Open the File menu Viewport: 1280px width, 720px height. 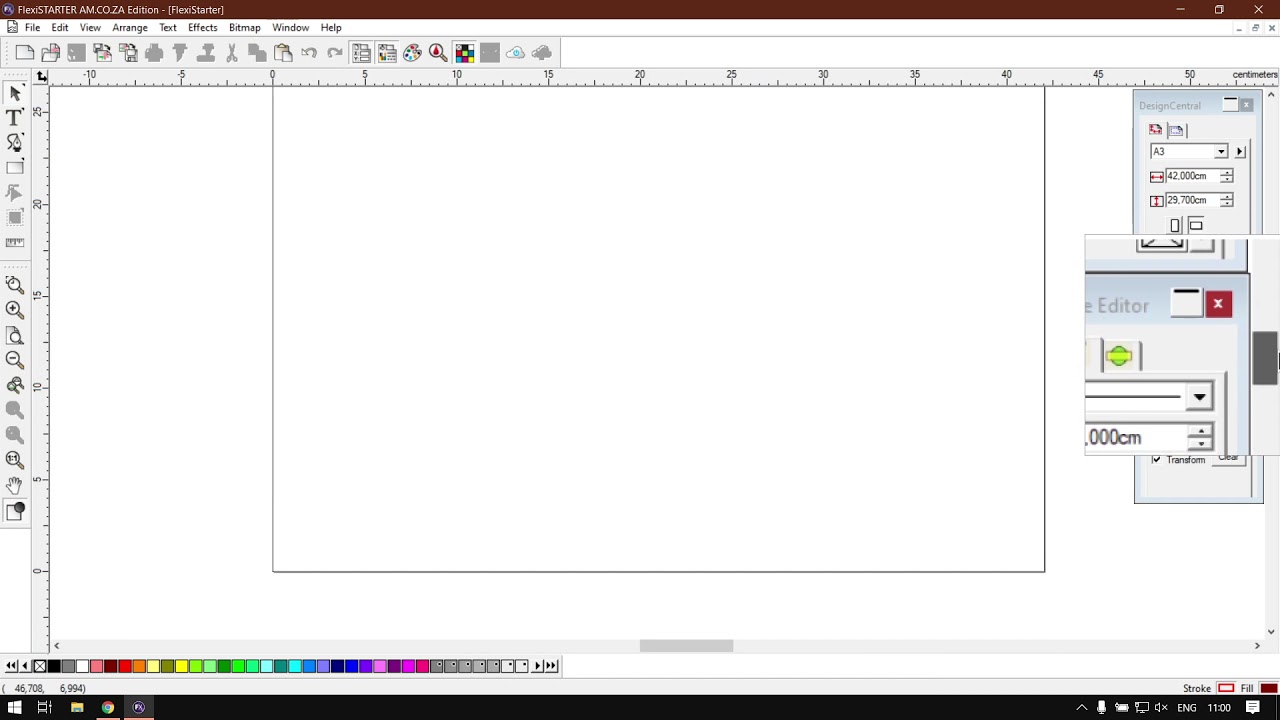pos(32,28)
